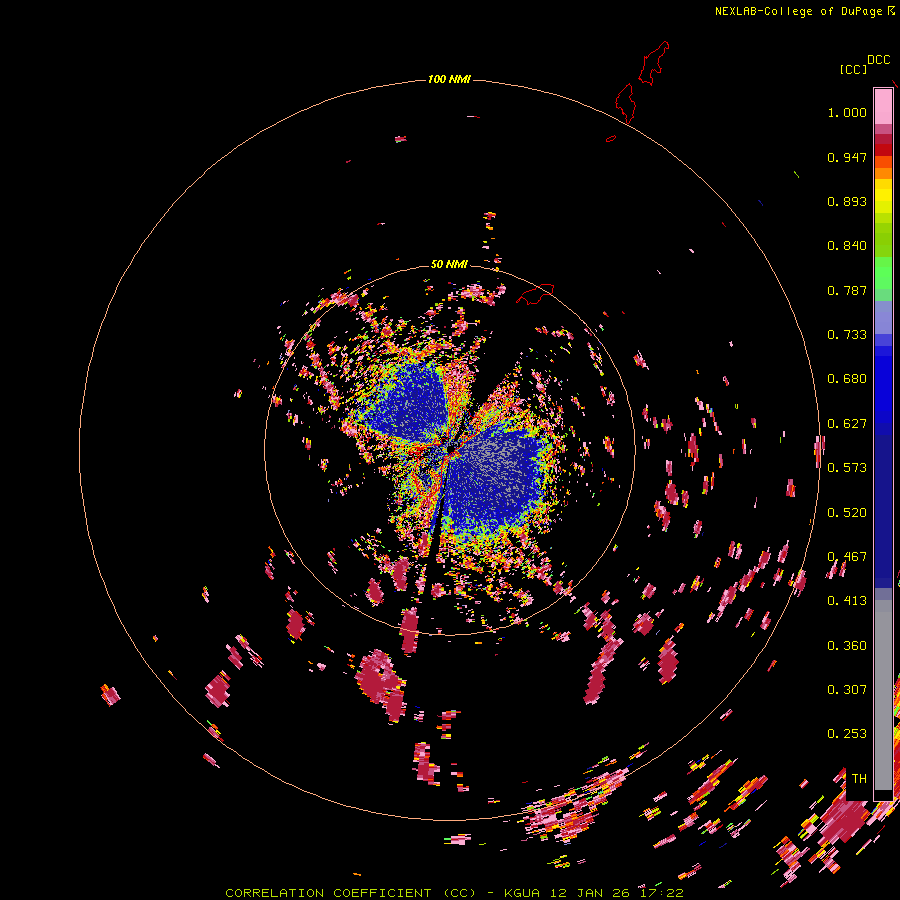Click the 0.360 colorbar value
Screen dimensions: 900x900
[847, 646]
